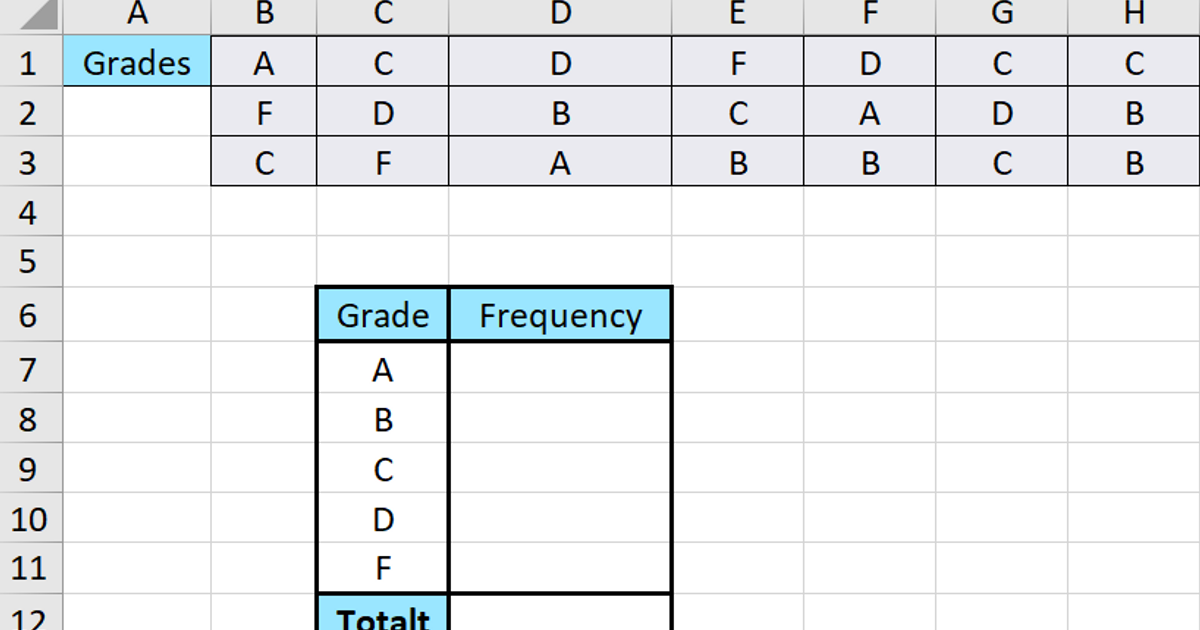Click column header H

(x=1133, y=14)
